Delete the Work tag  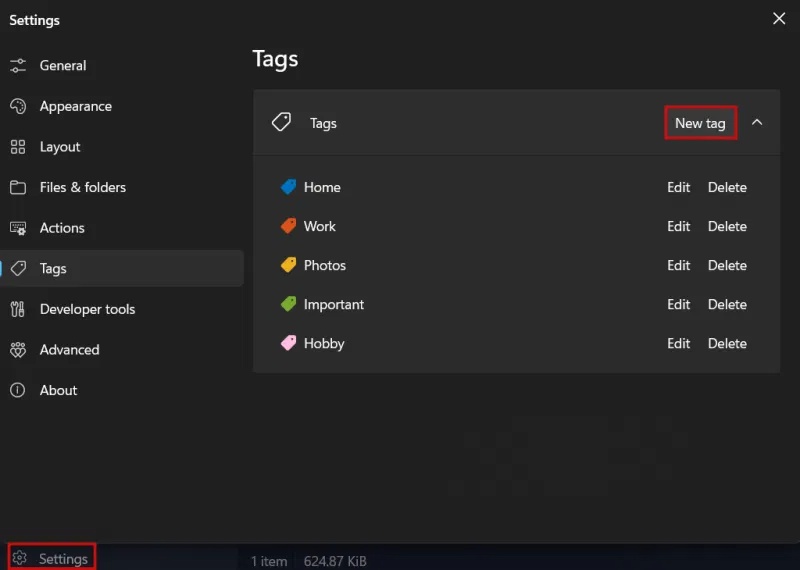tap(727, 226)
